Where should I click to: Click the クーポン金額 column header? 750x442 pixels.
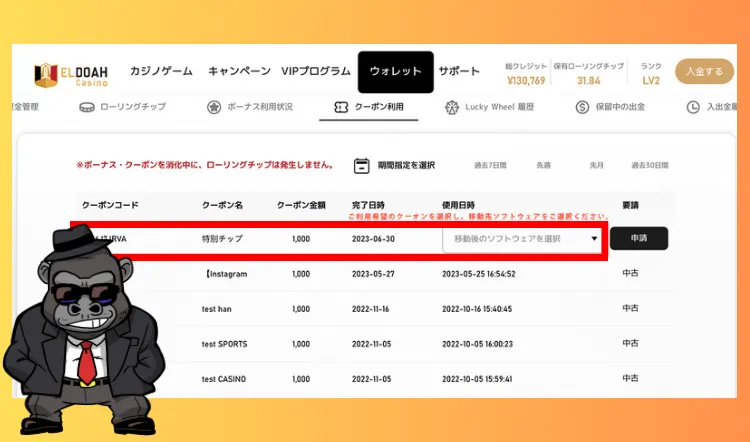(301, 205)
